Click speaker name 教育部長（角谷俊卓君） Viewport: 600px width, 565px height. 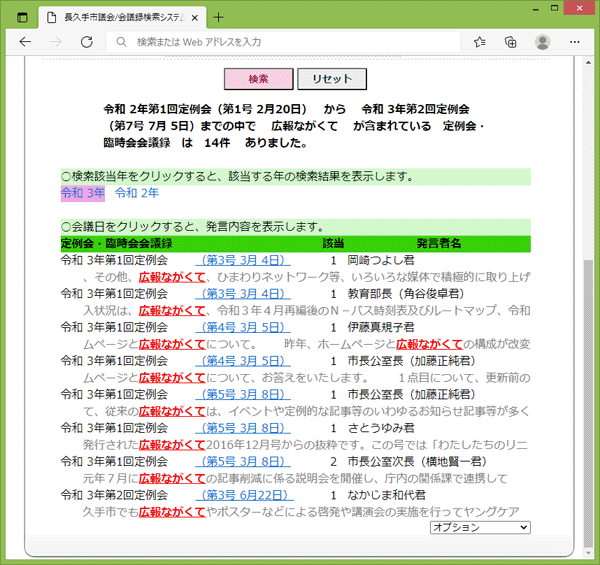406,294
